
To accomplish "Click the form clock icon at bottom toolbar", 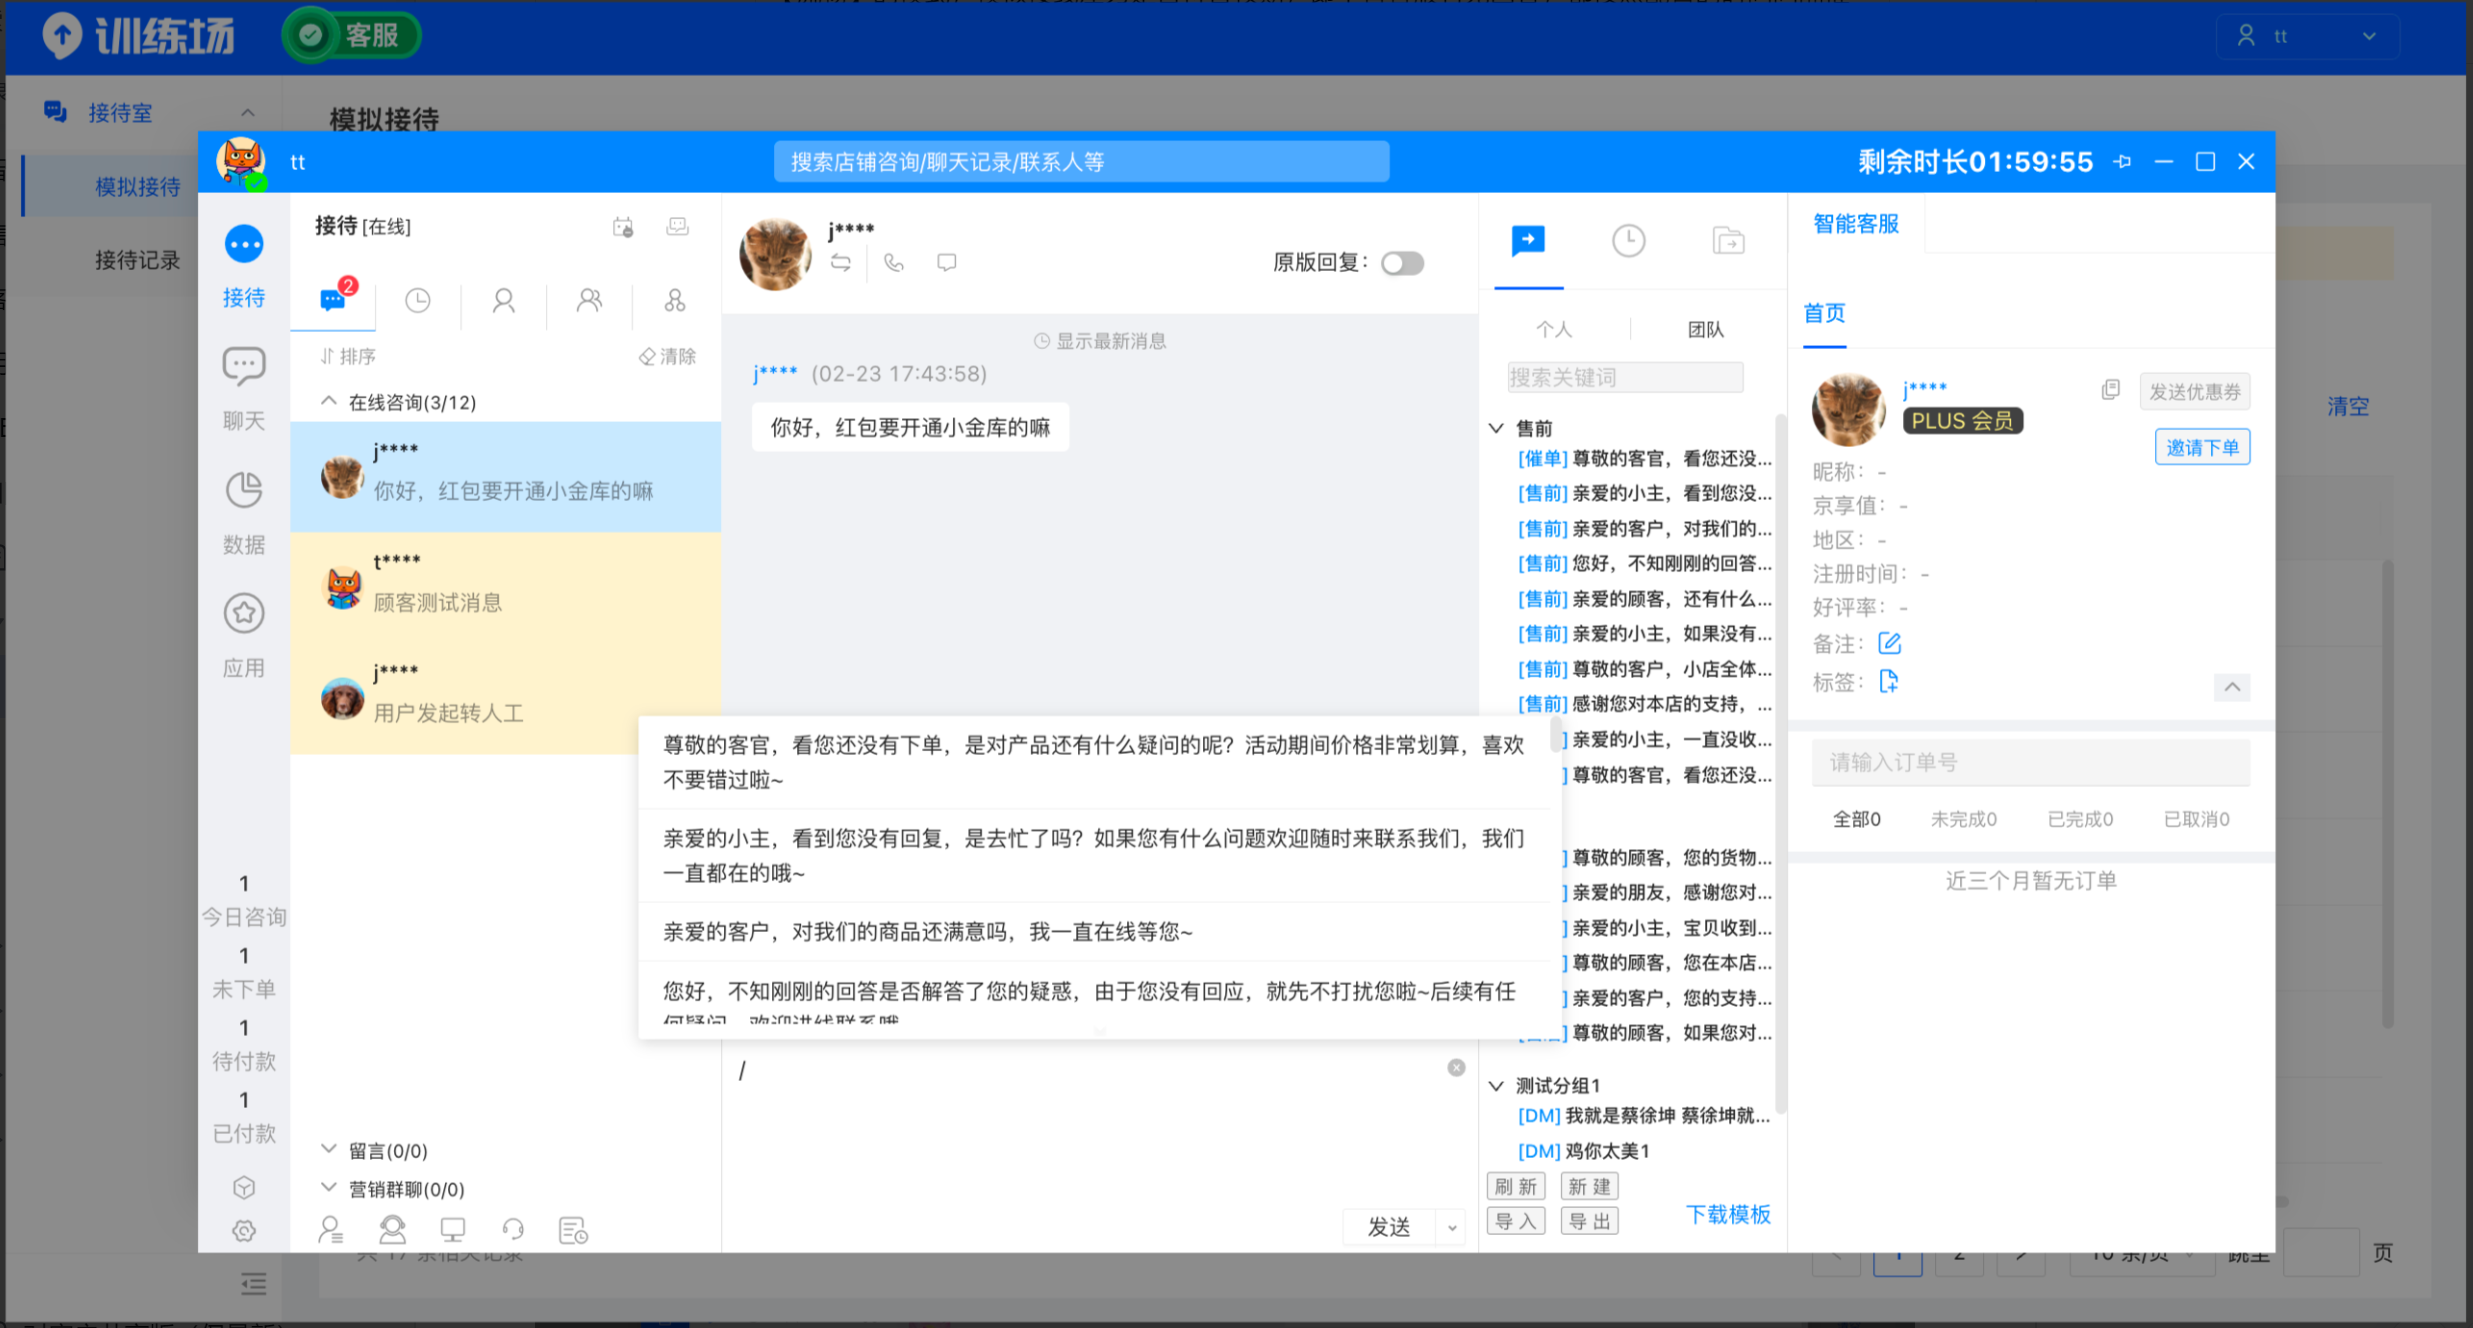I will click(573, 1229).
